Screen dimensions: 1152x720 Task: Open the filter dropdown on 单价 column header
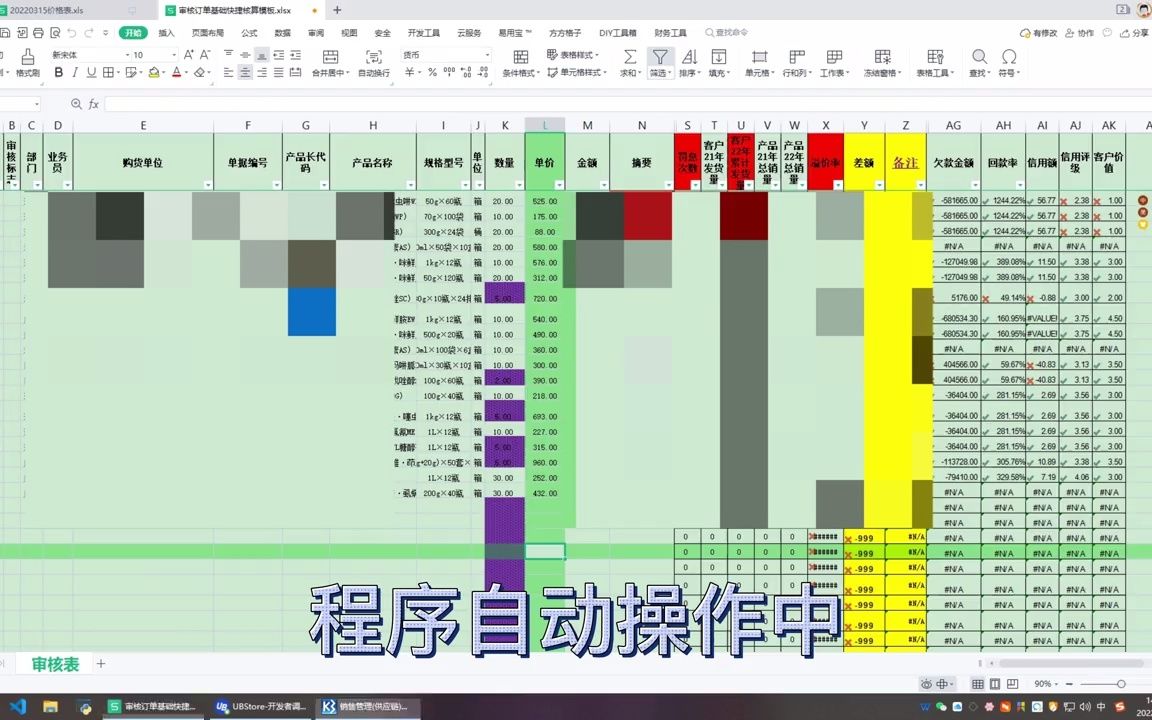pos(560,184)
